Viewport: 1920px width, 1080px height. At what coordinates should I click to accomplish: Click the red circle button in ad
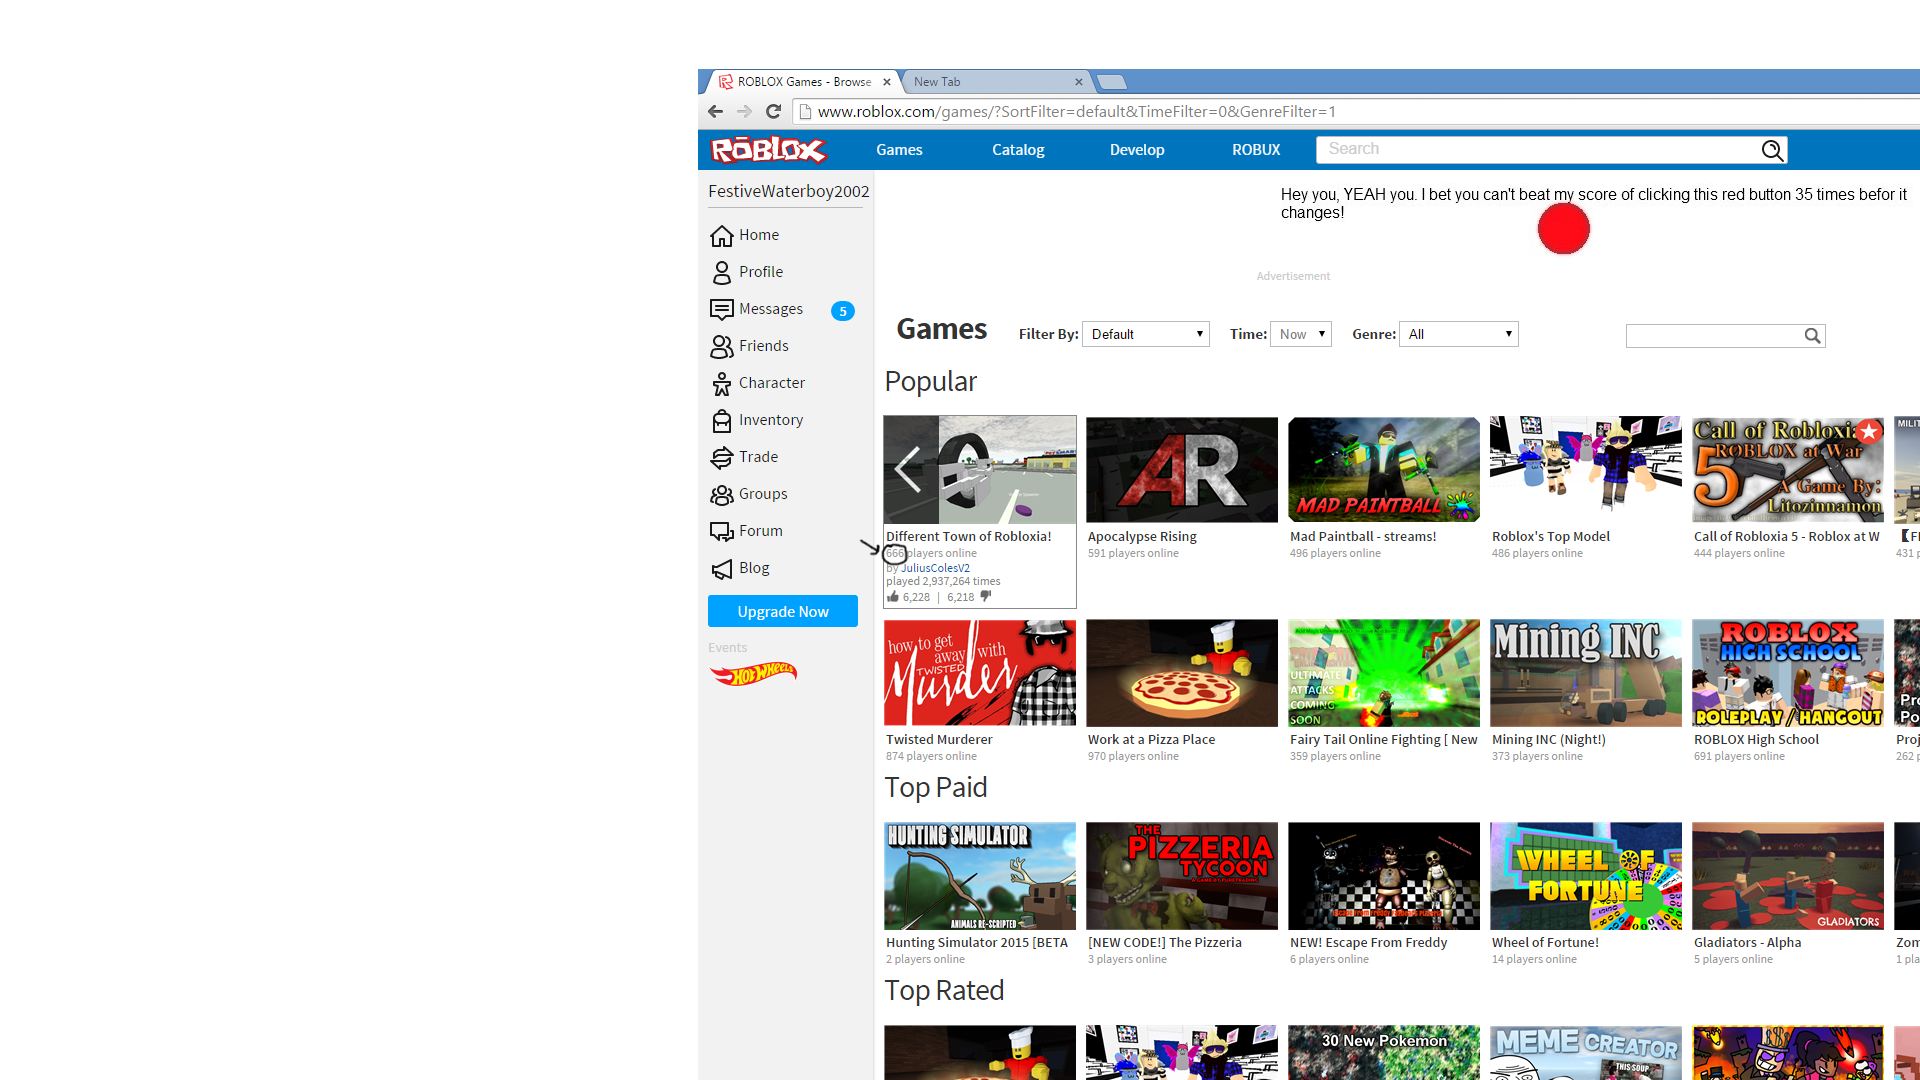[x=1563, y=229]
